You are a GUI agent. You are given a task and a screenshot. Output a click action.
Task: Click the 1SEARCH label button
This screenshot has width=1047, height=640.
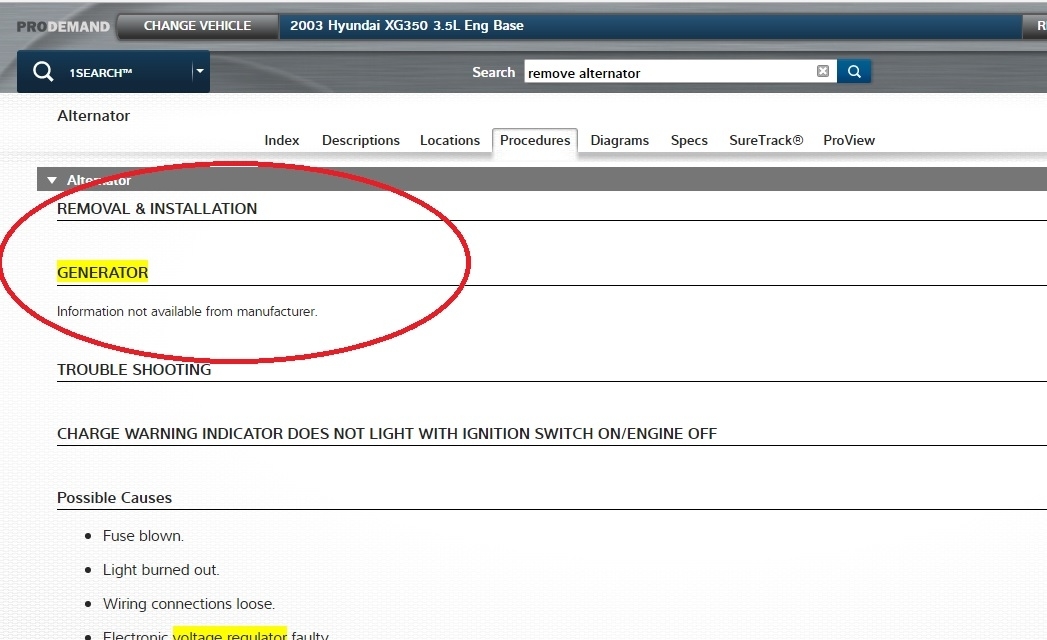[100, 73]
